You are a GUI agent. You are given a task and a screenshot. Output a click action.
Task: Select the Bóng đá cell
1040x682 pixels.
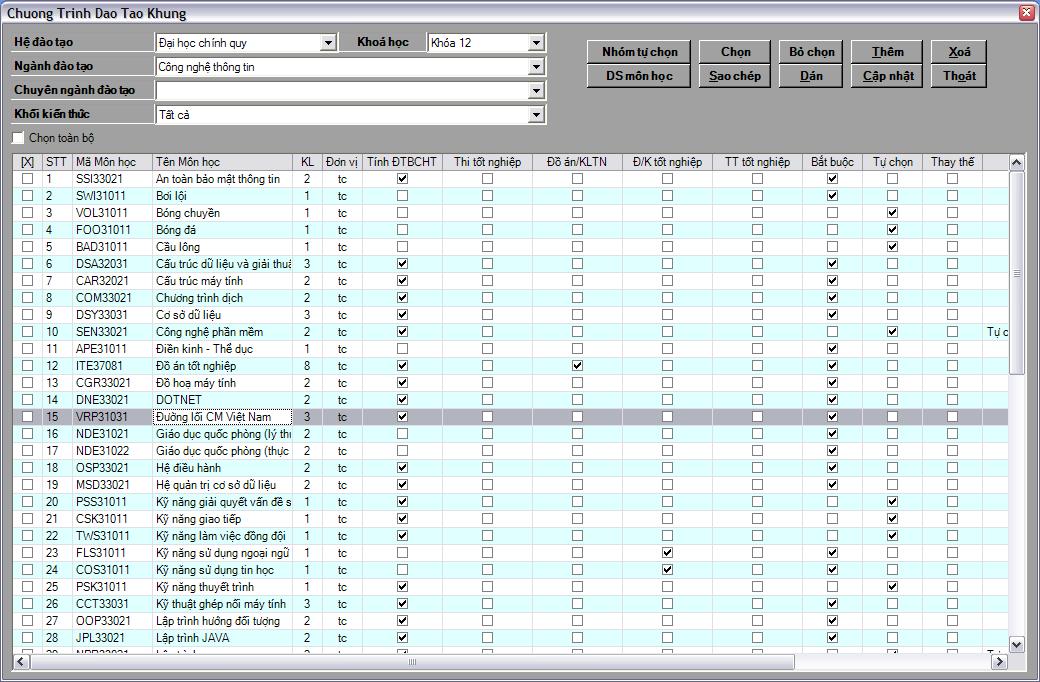pos(222,230)
